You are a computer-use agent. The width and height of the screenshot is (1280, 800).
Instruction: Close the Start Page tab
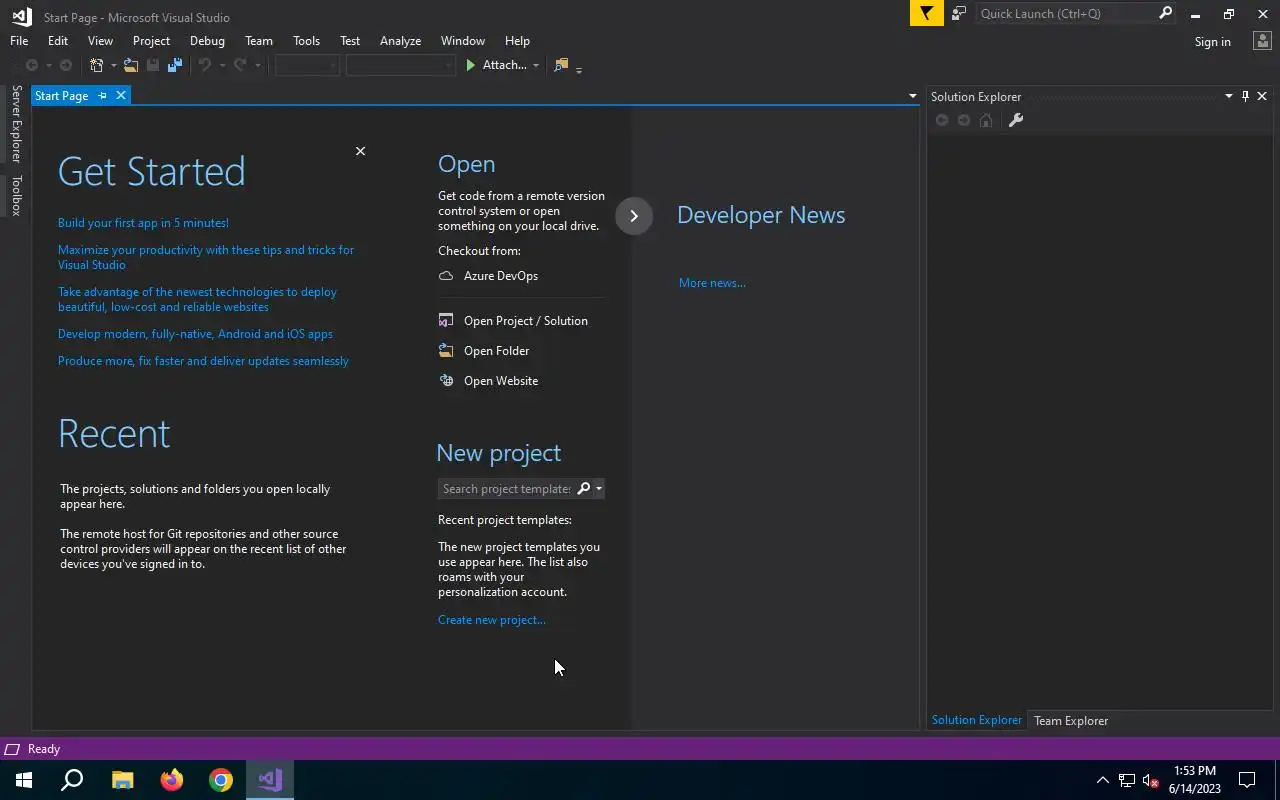121,95
